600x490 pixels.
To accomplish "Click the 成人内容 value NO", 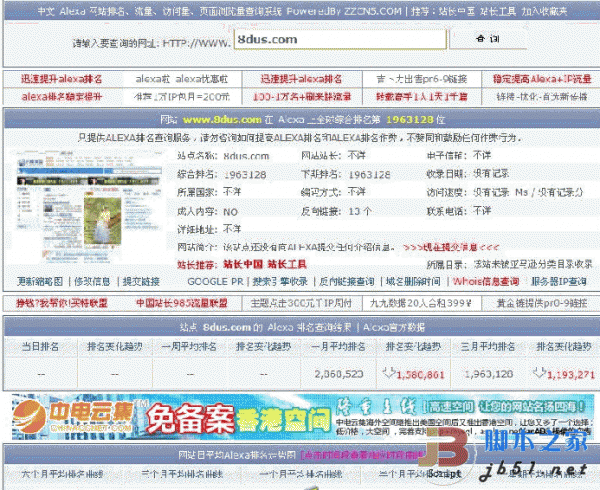I will coord(231,212).
